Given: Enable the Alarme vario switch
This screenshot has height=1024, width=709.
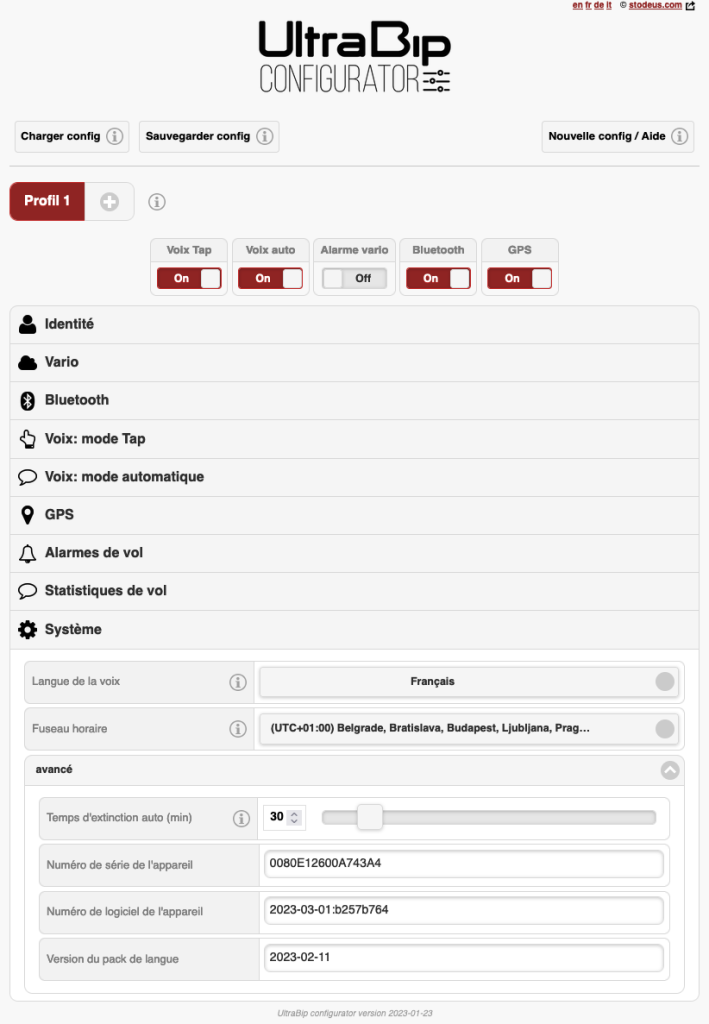Looking at the screenshot, I should 353,279.
